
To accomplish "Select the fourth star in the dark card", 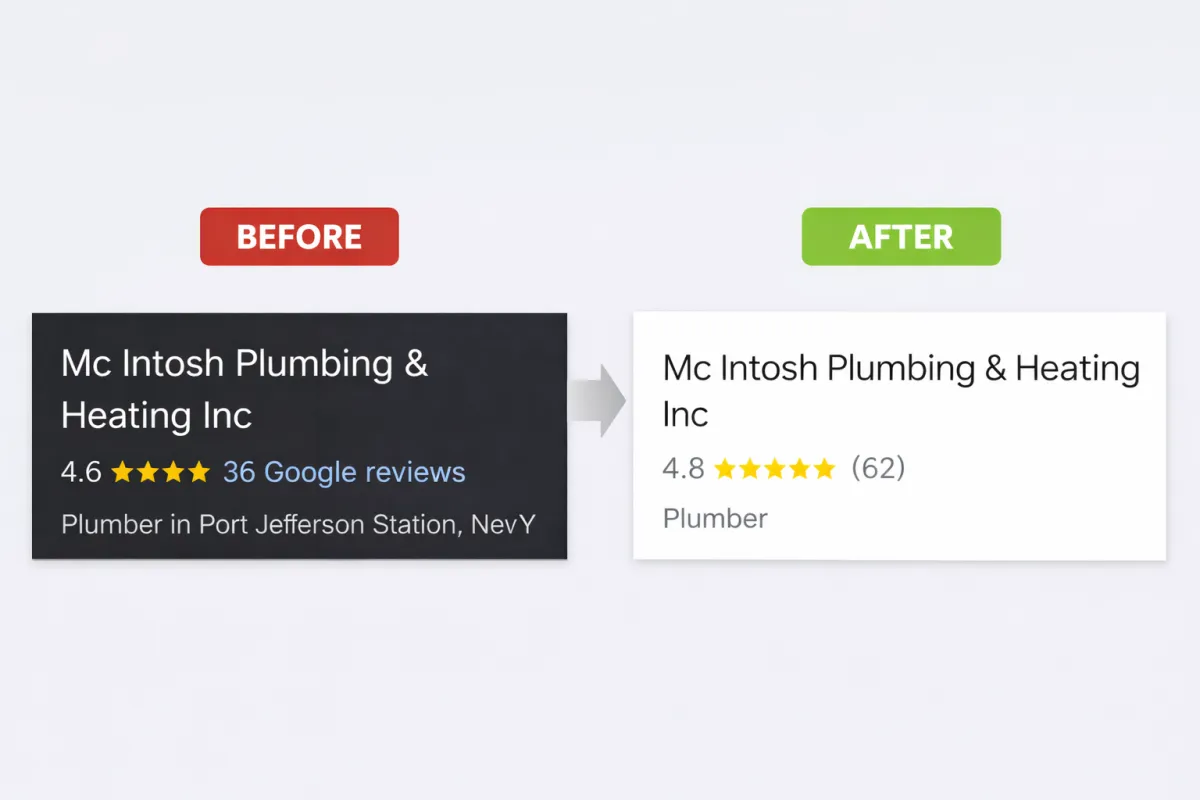I will pos(199,472).
